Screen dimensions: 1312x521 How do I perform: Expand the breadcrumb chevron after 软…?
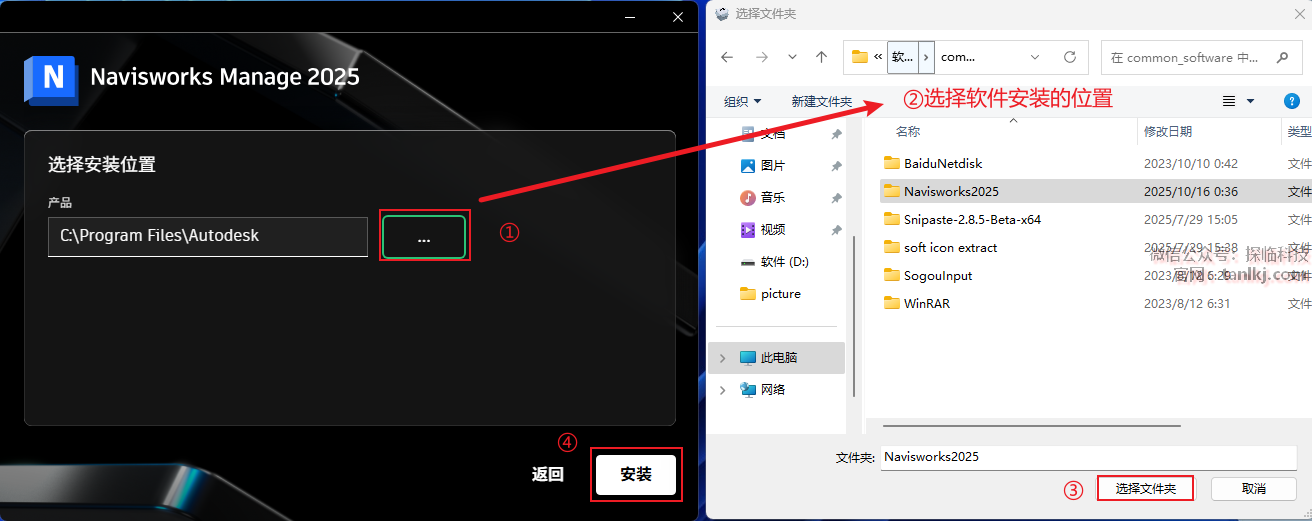pyautogui.click(x=926, y=57)
